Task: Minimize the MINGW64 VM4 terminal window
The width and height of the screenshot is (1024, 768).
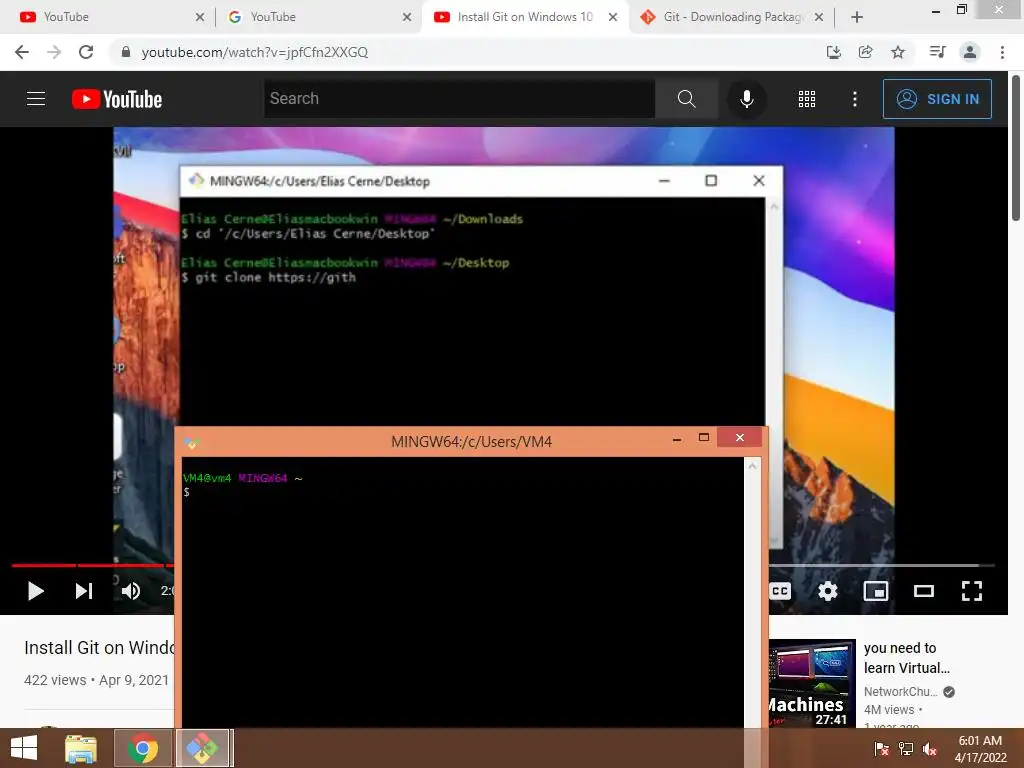Action: (x=677, y=438)
